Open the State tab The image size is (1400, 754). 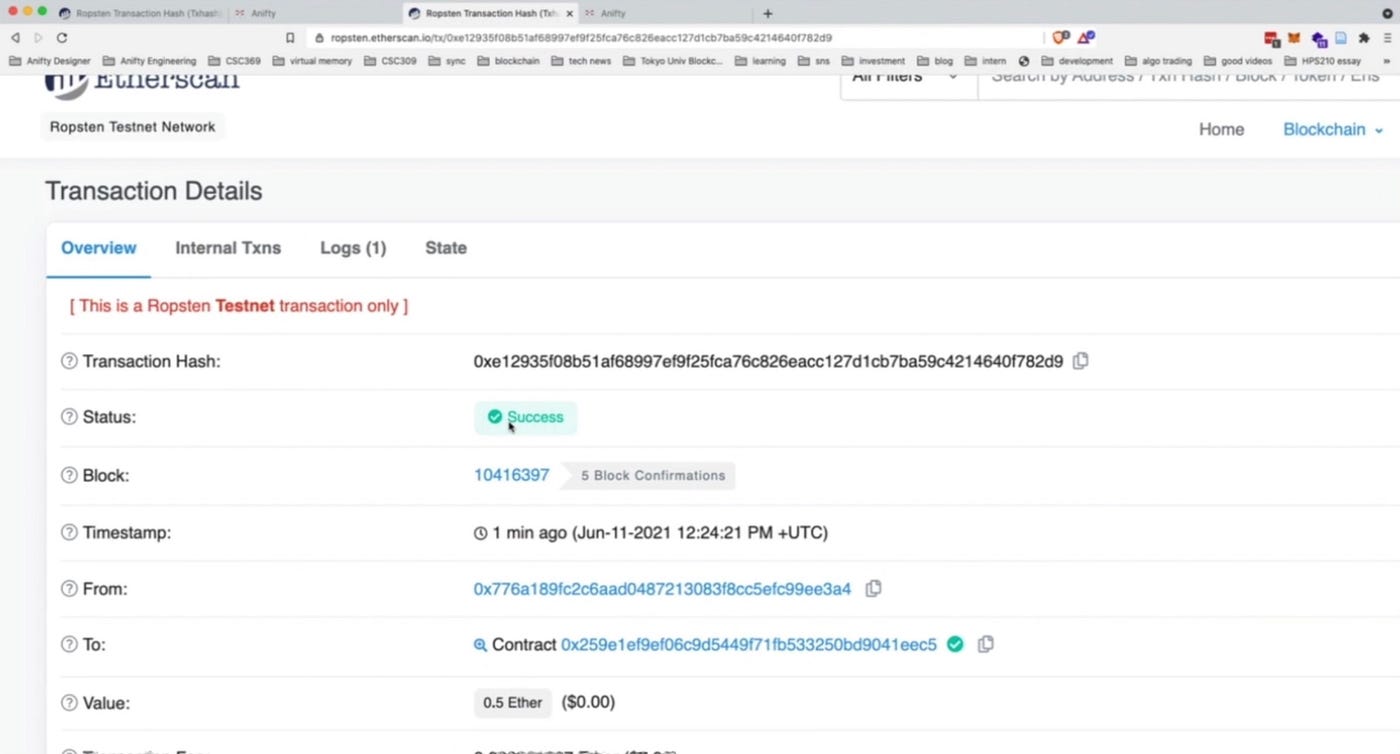pos(446,248)
